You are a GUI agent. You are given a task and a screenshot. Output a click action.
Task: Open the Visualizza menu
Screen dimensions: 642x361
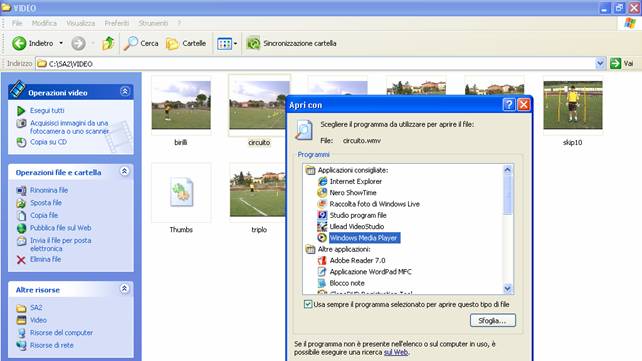[x=81, y=23]
